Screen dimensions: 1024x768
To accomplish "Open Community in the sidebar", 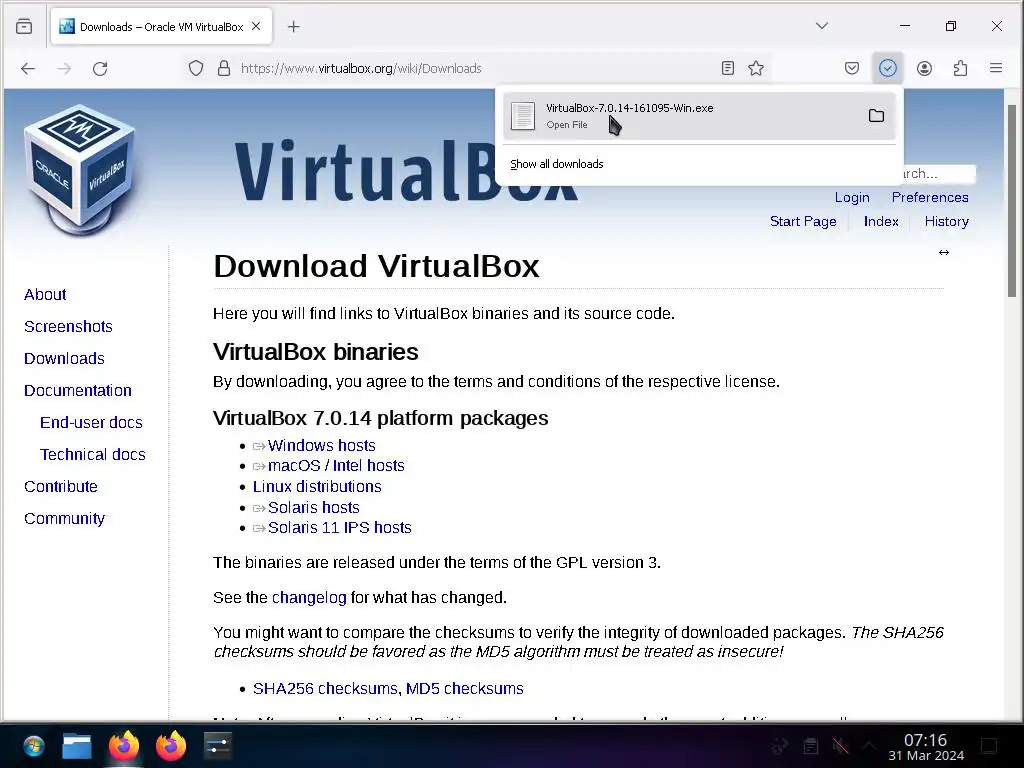I will 64,519.
